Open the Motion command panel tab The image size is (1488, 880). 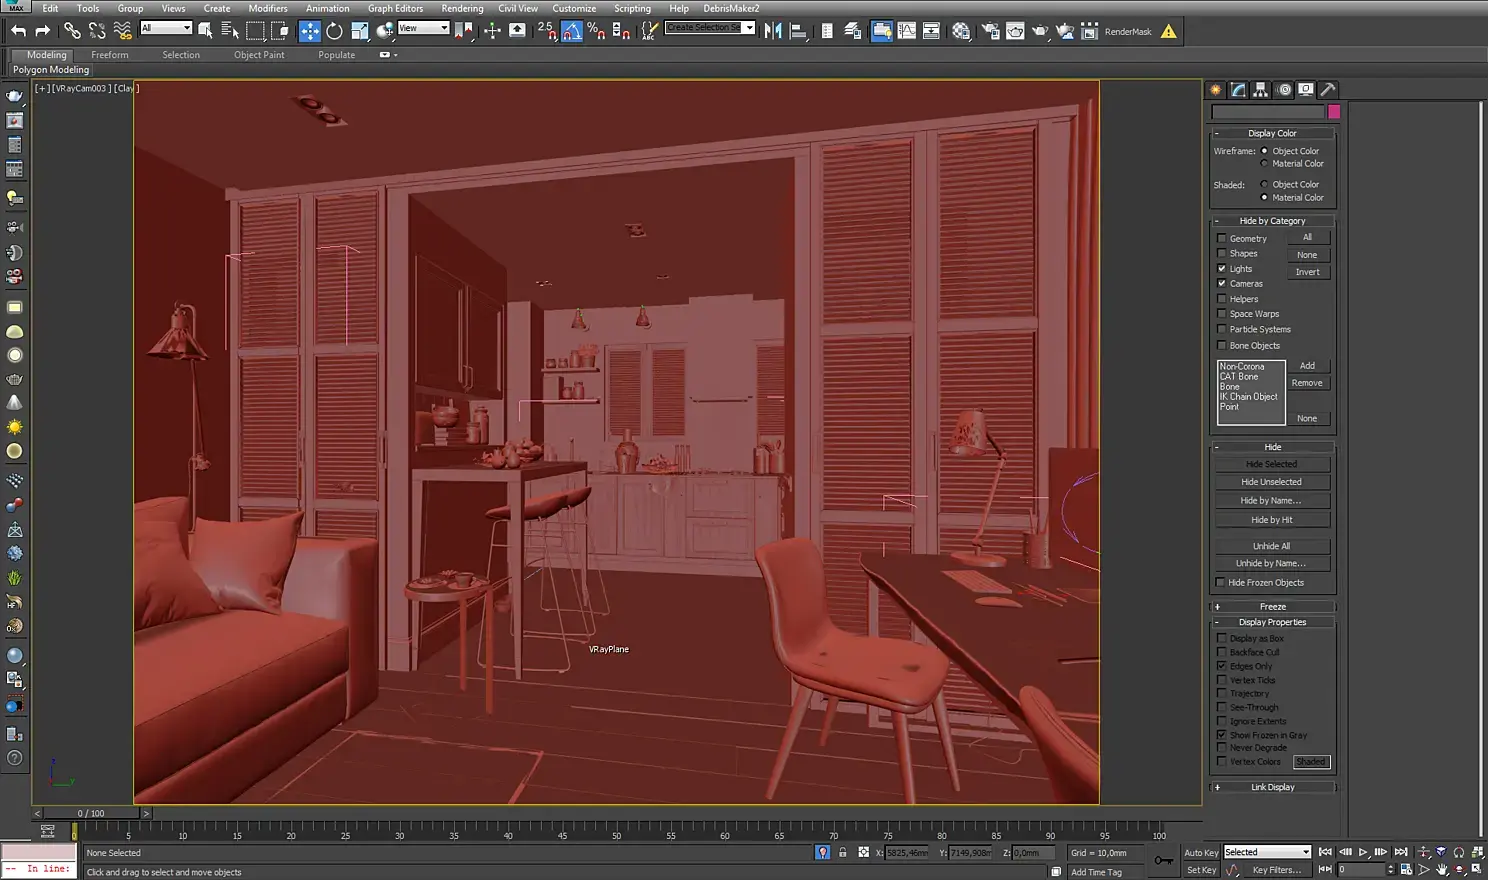[x=1284, y=90]
